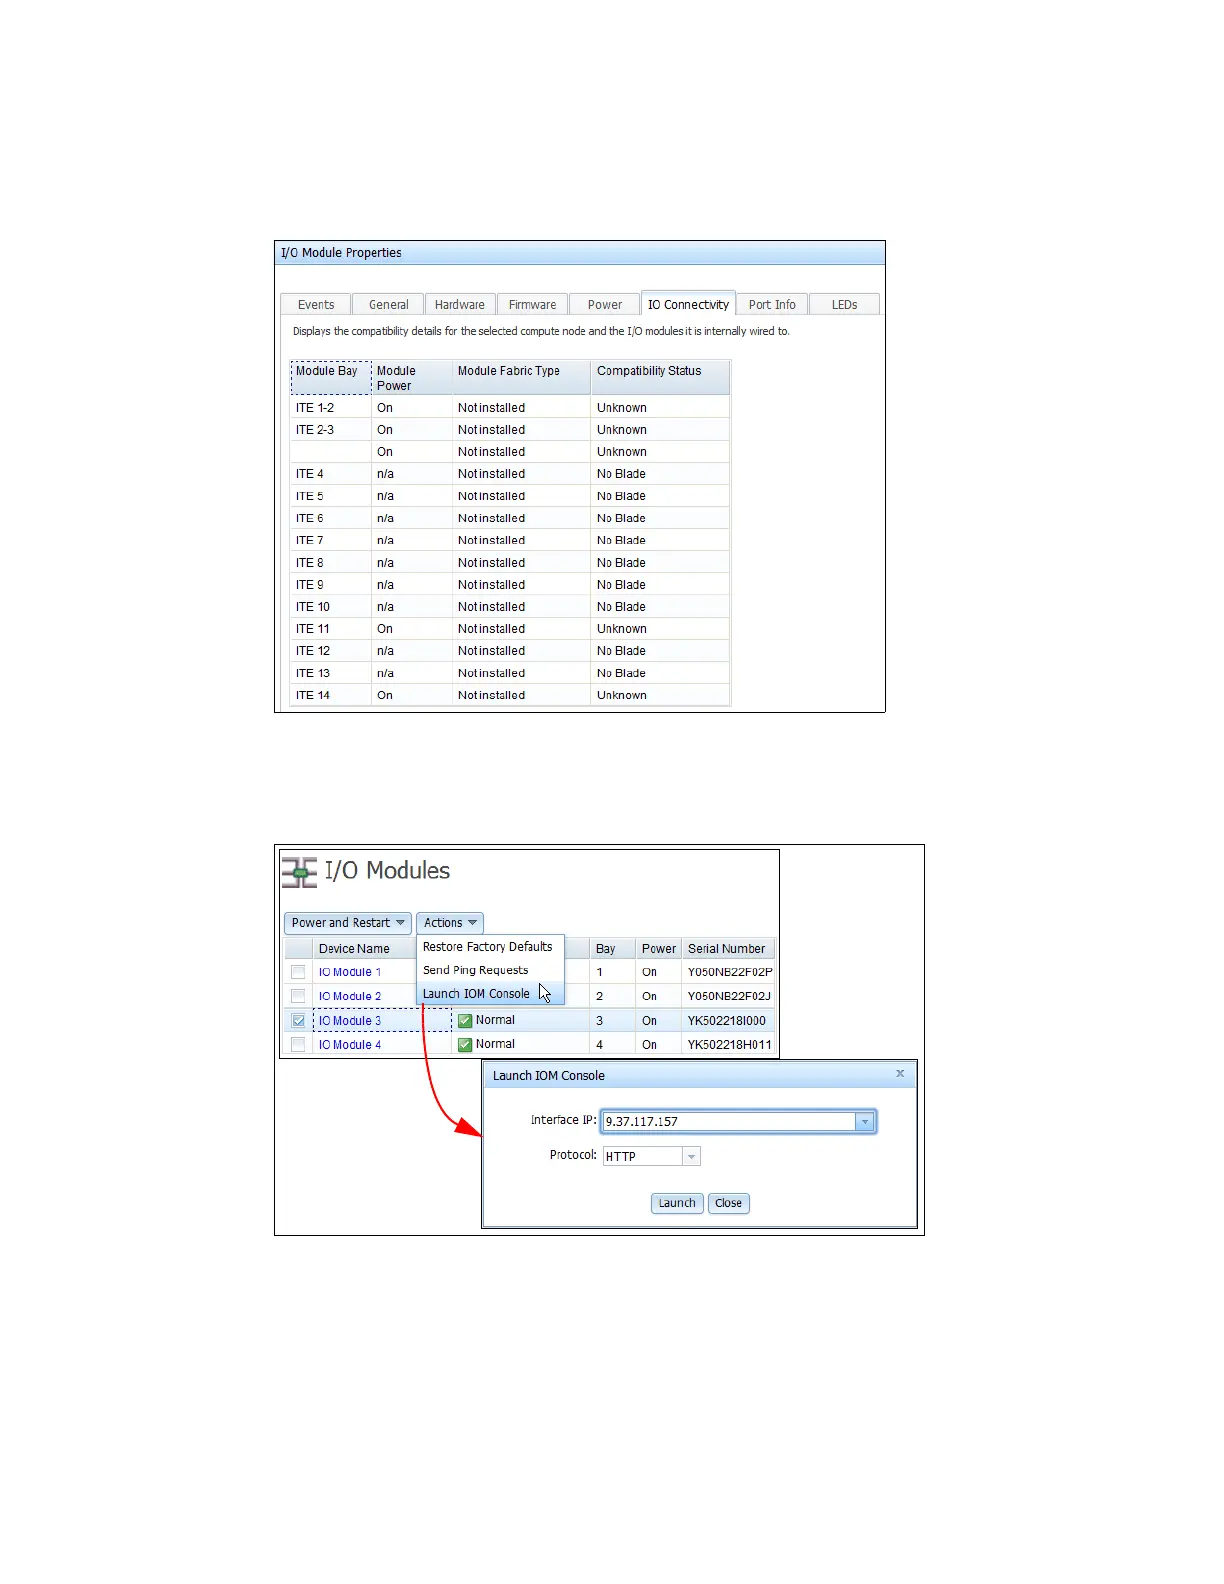Click the Compatibility Status column header
Screen dimensions: 1224x1584
click(x=660, y=378)
